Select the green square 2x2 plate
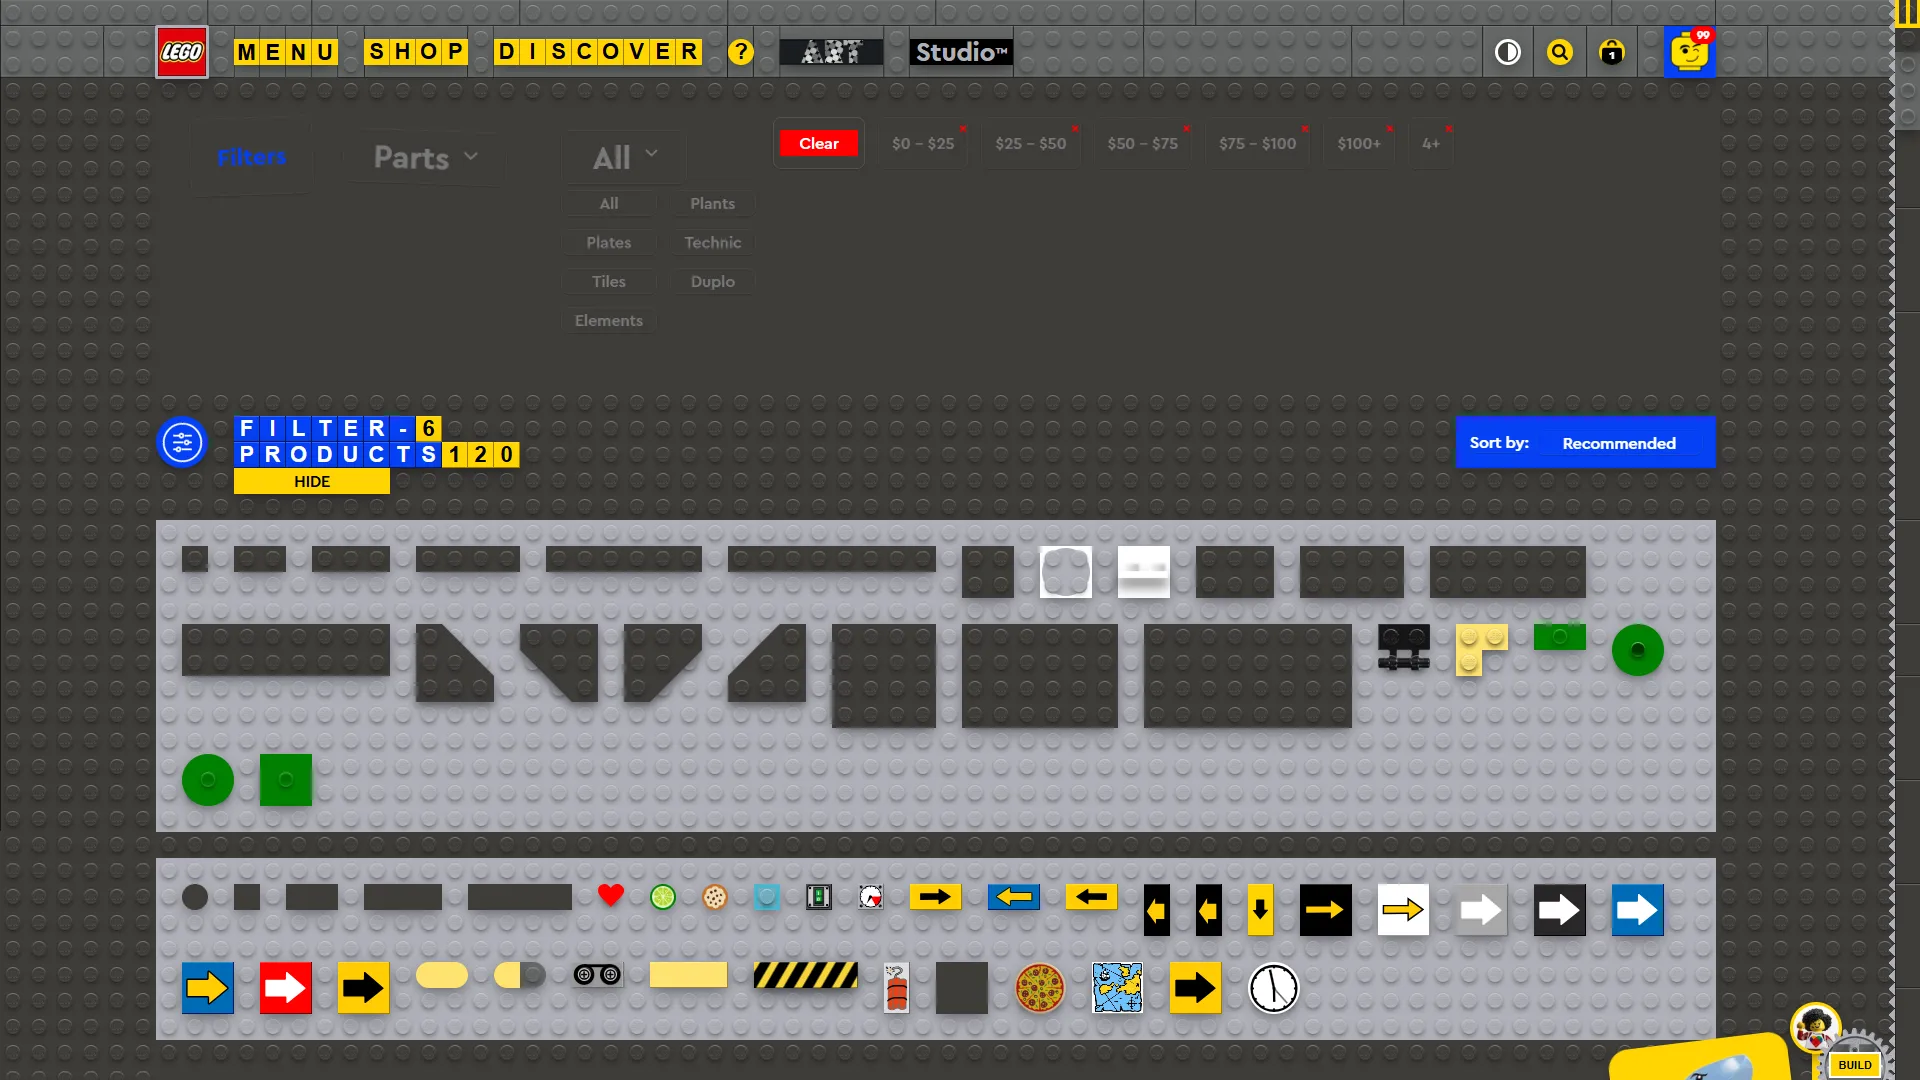 [286, 780]
